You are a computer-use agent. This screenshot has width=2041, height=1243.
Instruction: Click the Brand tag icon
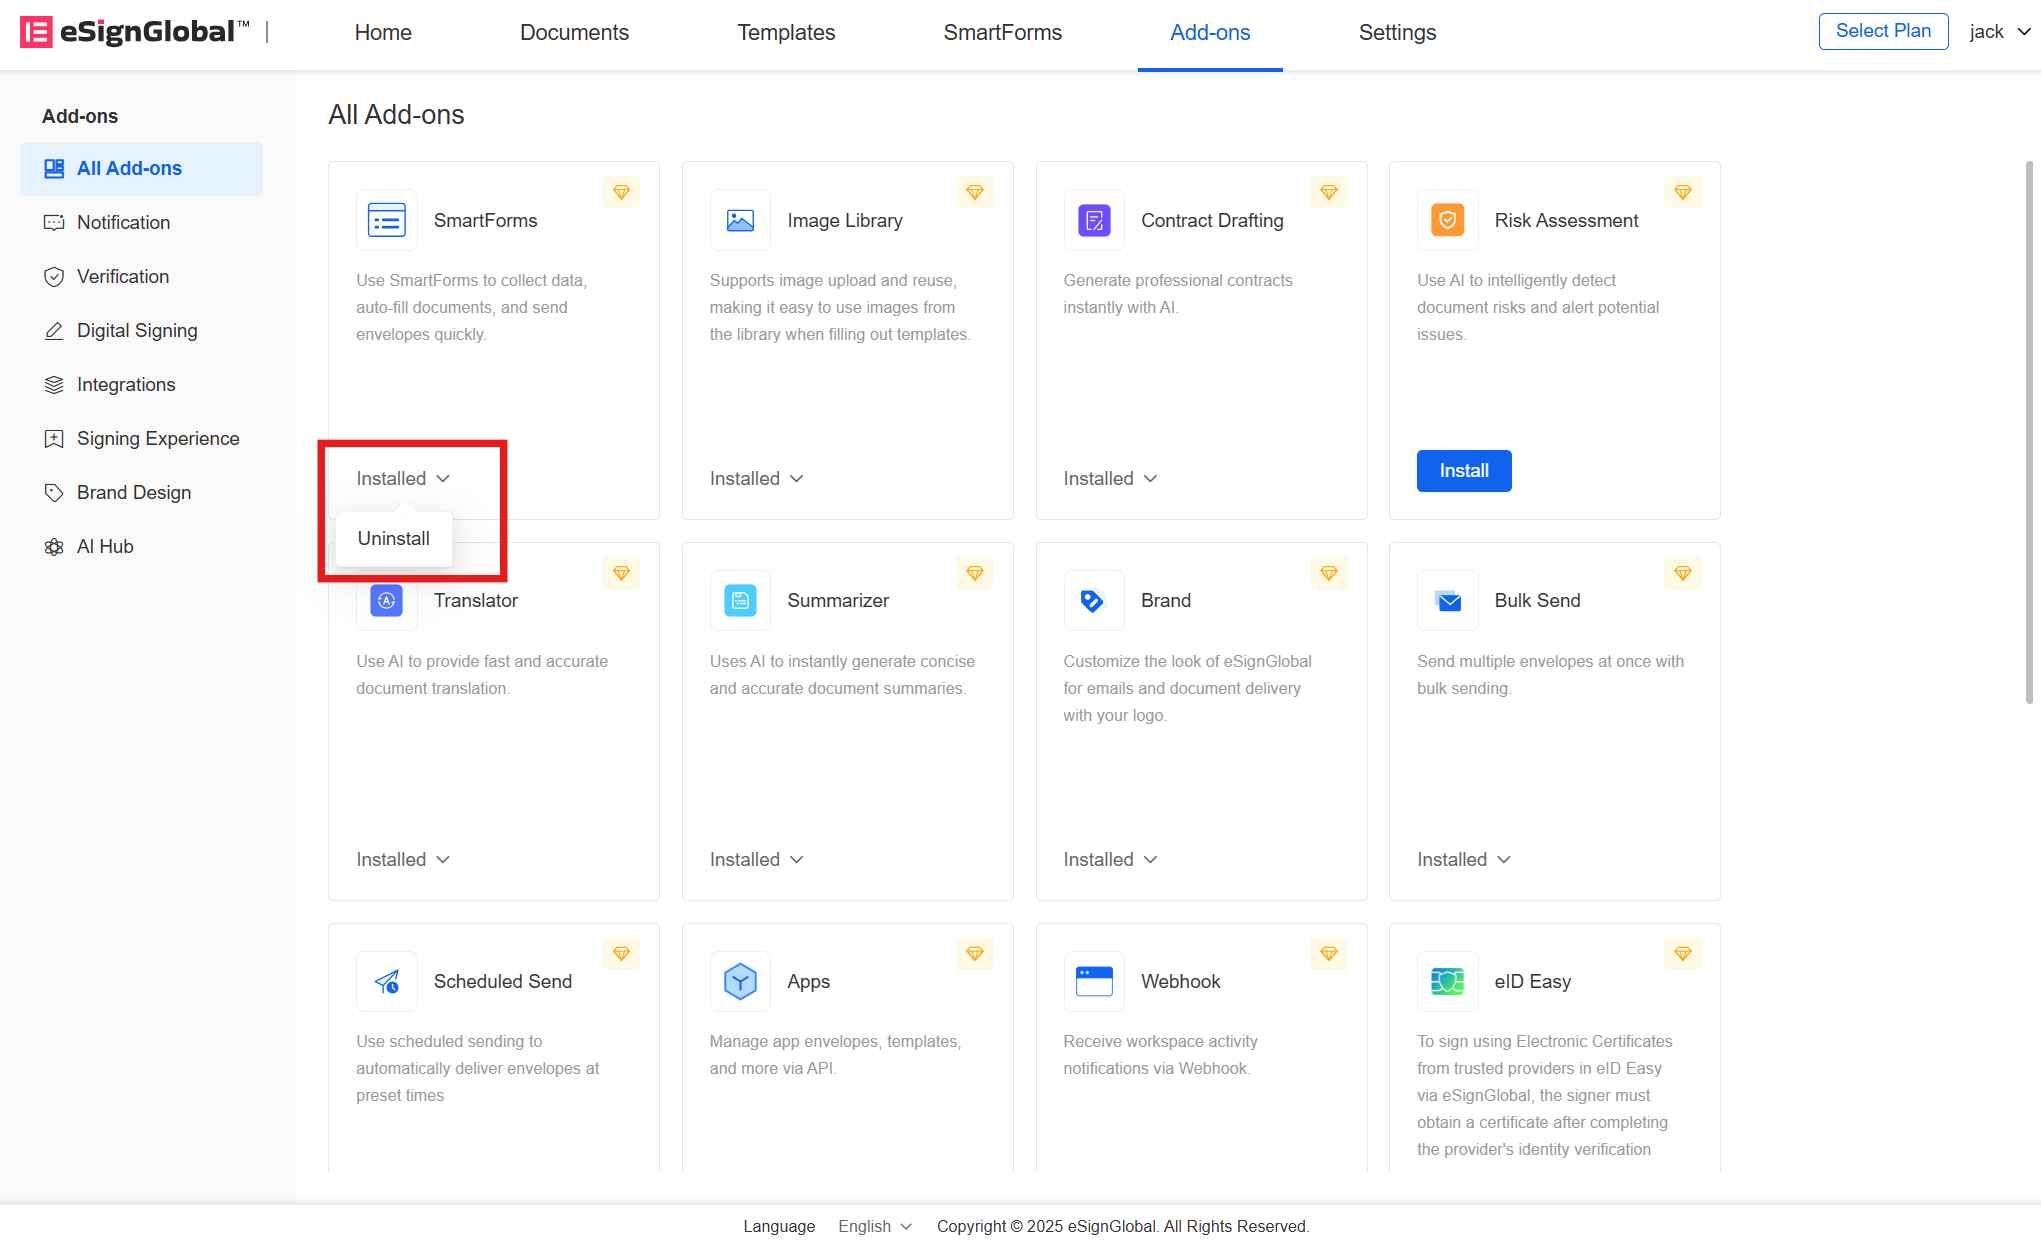[1094, 600]
